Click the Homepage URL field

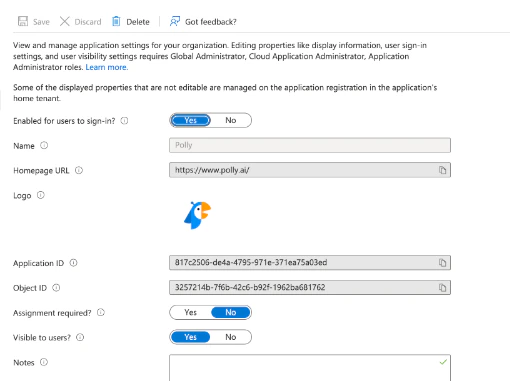tap(310, 170)
